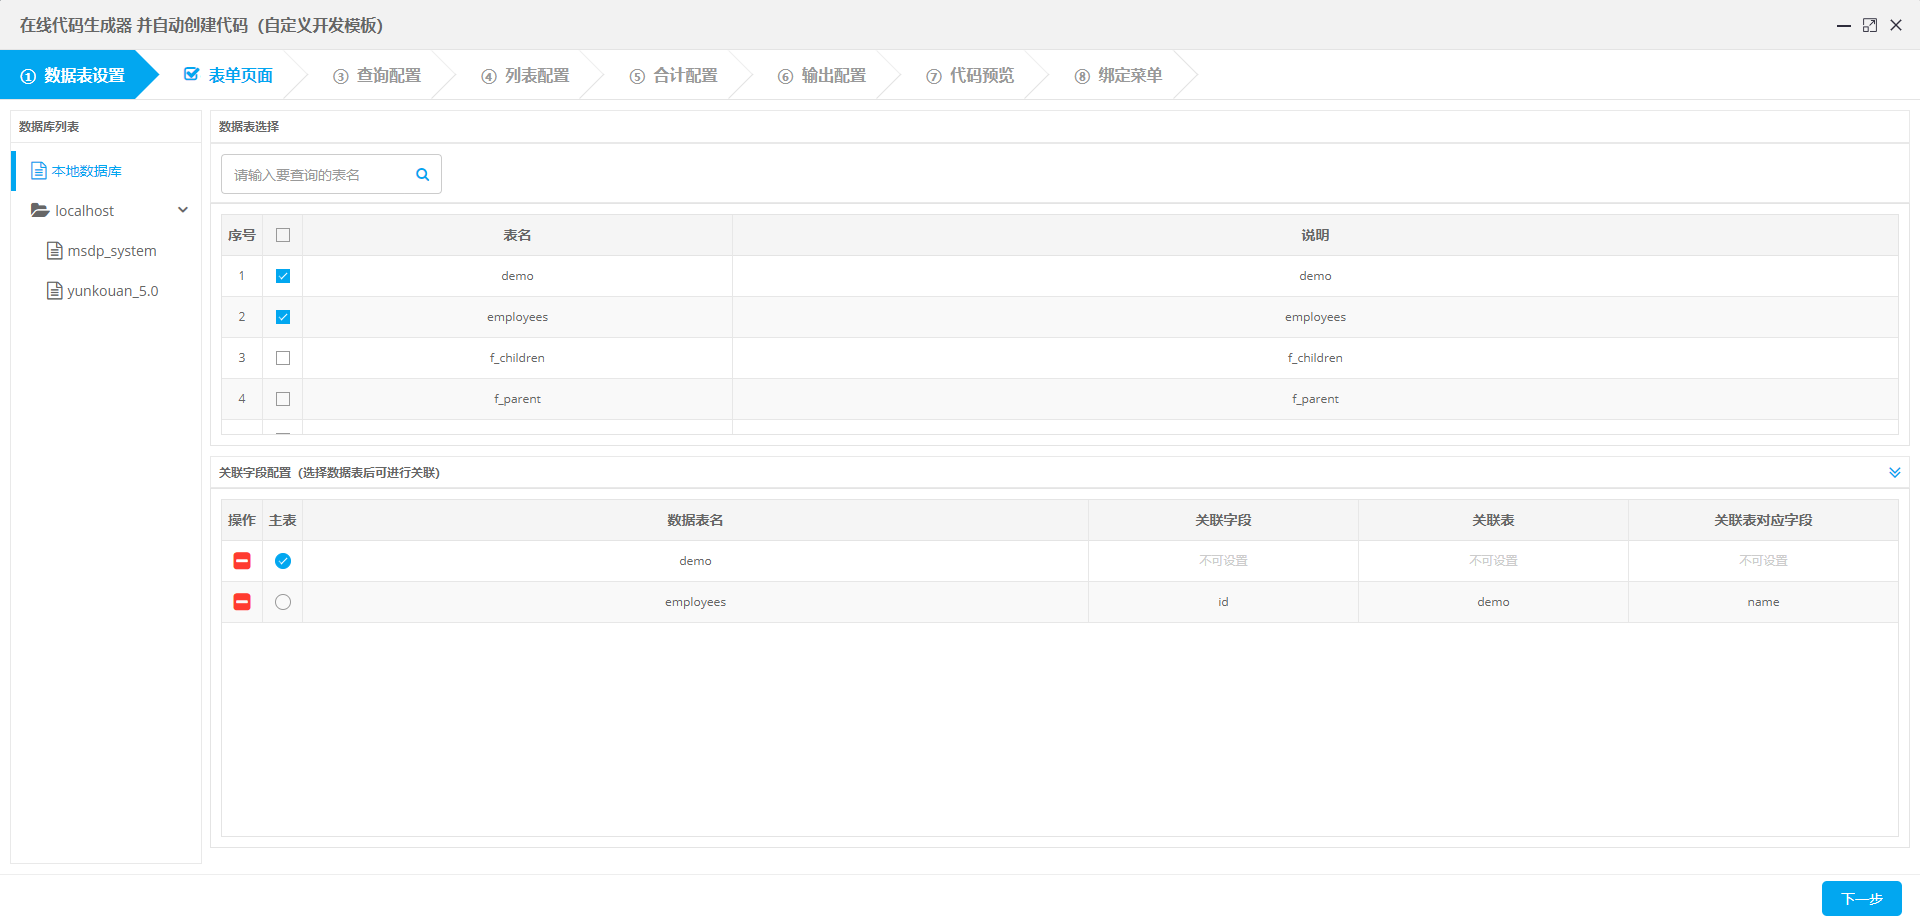
Task: Remove the employees row using red minus icon
Action: click(242, 602)
